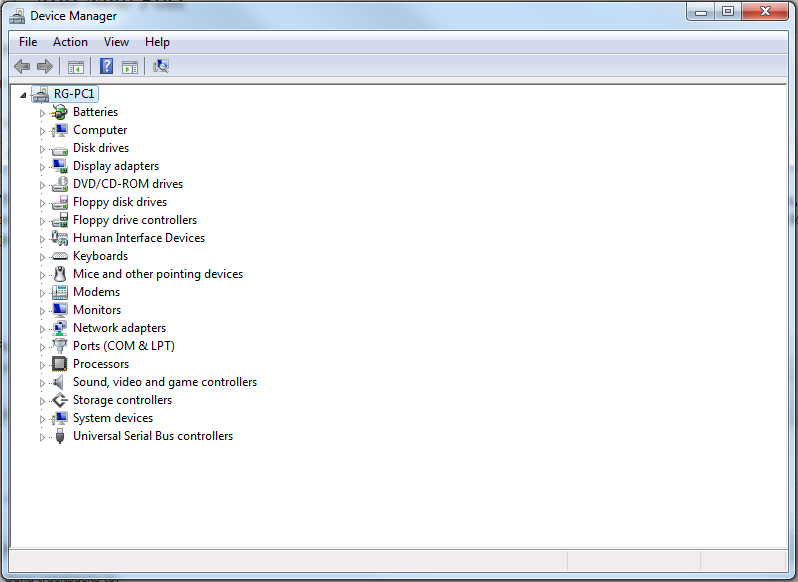The height and width of the screenshot is (582, 798).
Task: Click the Human Interface Devices icon
Action: (60, 238)
